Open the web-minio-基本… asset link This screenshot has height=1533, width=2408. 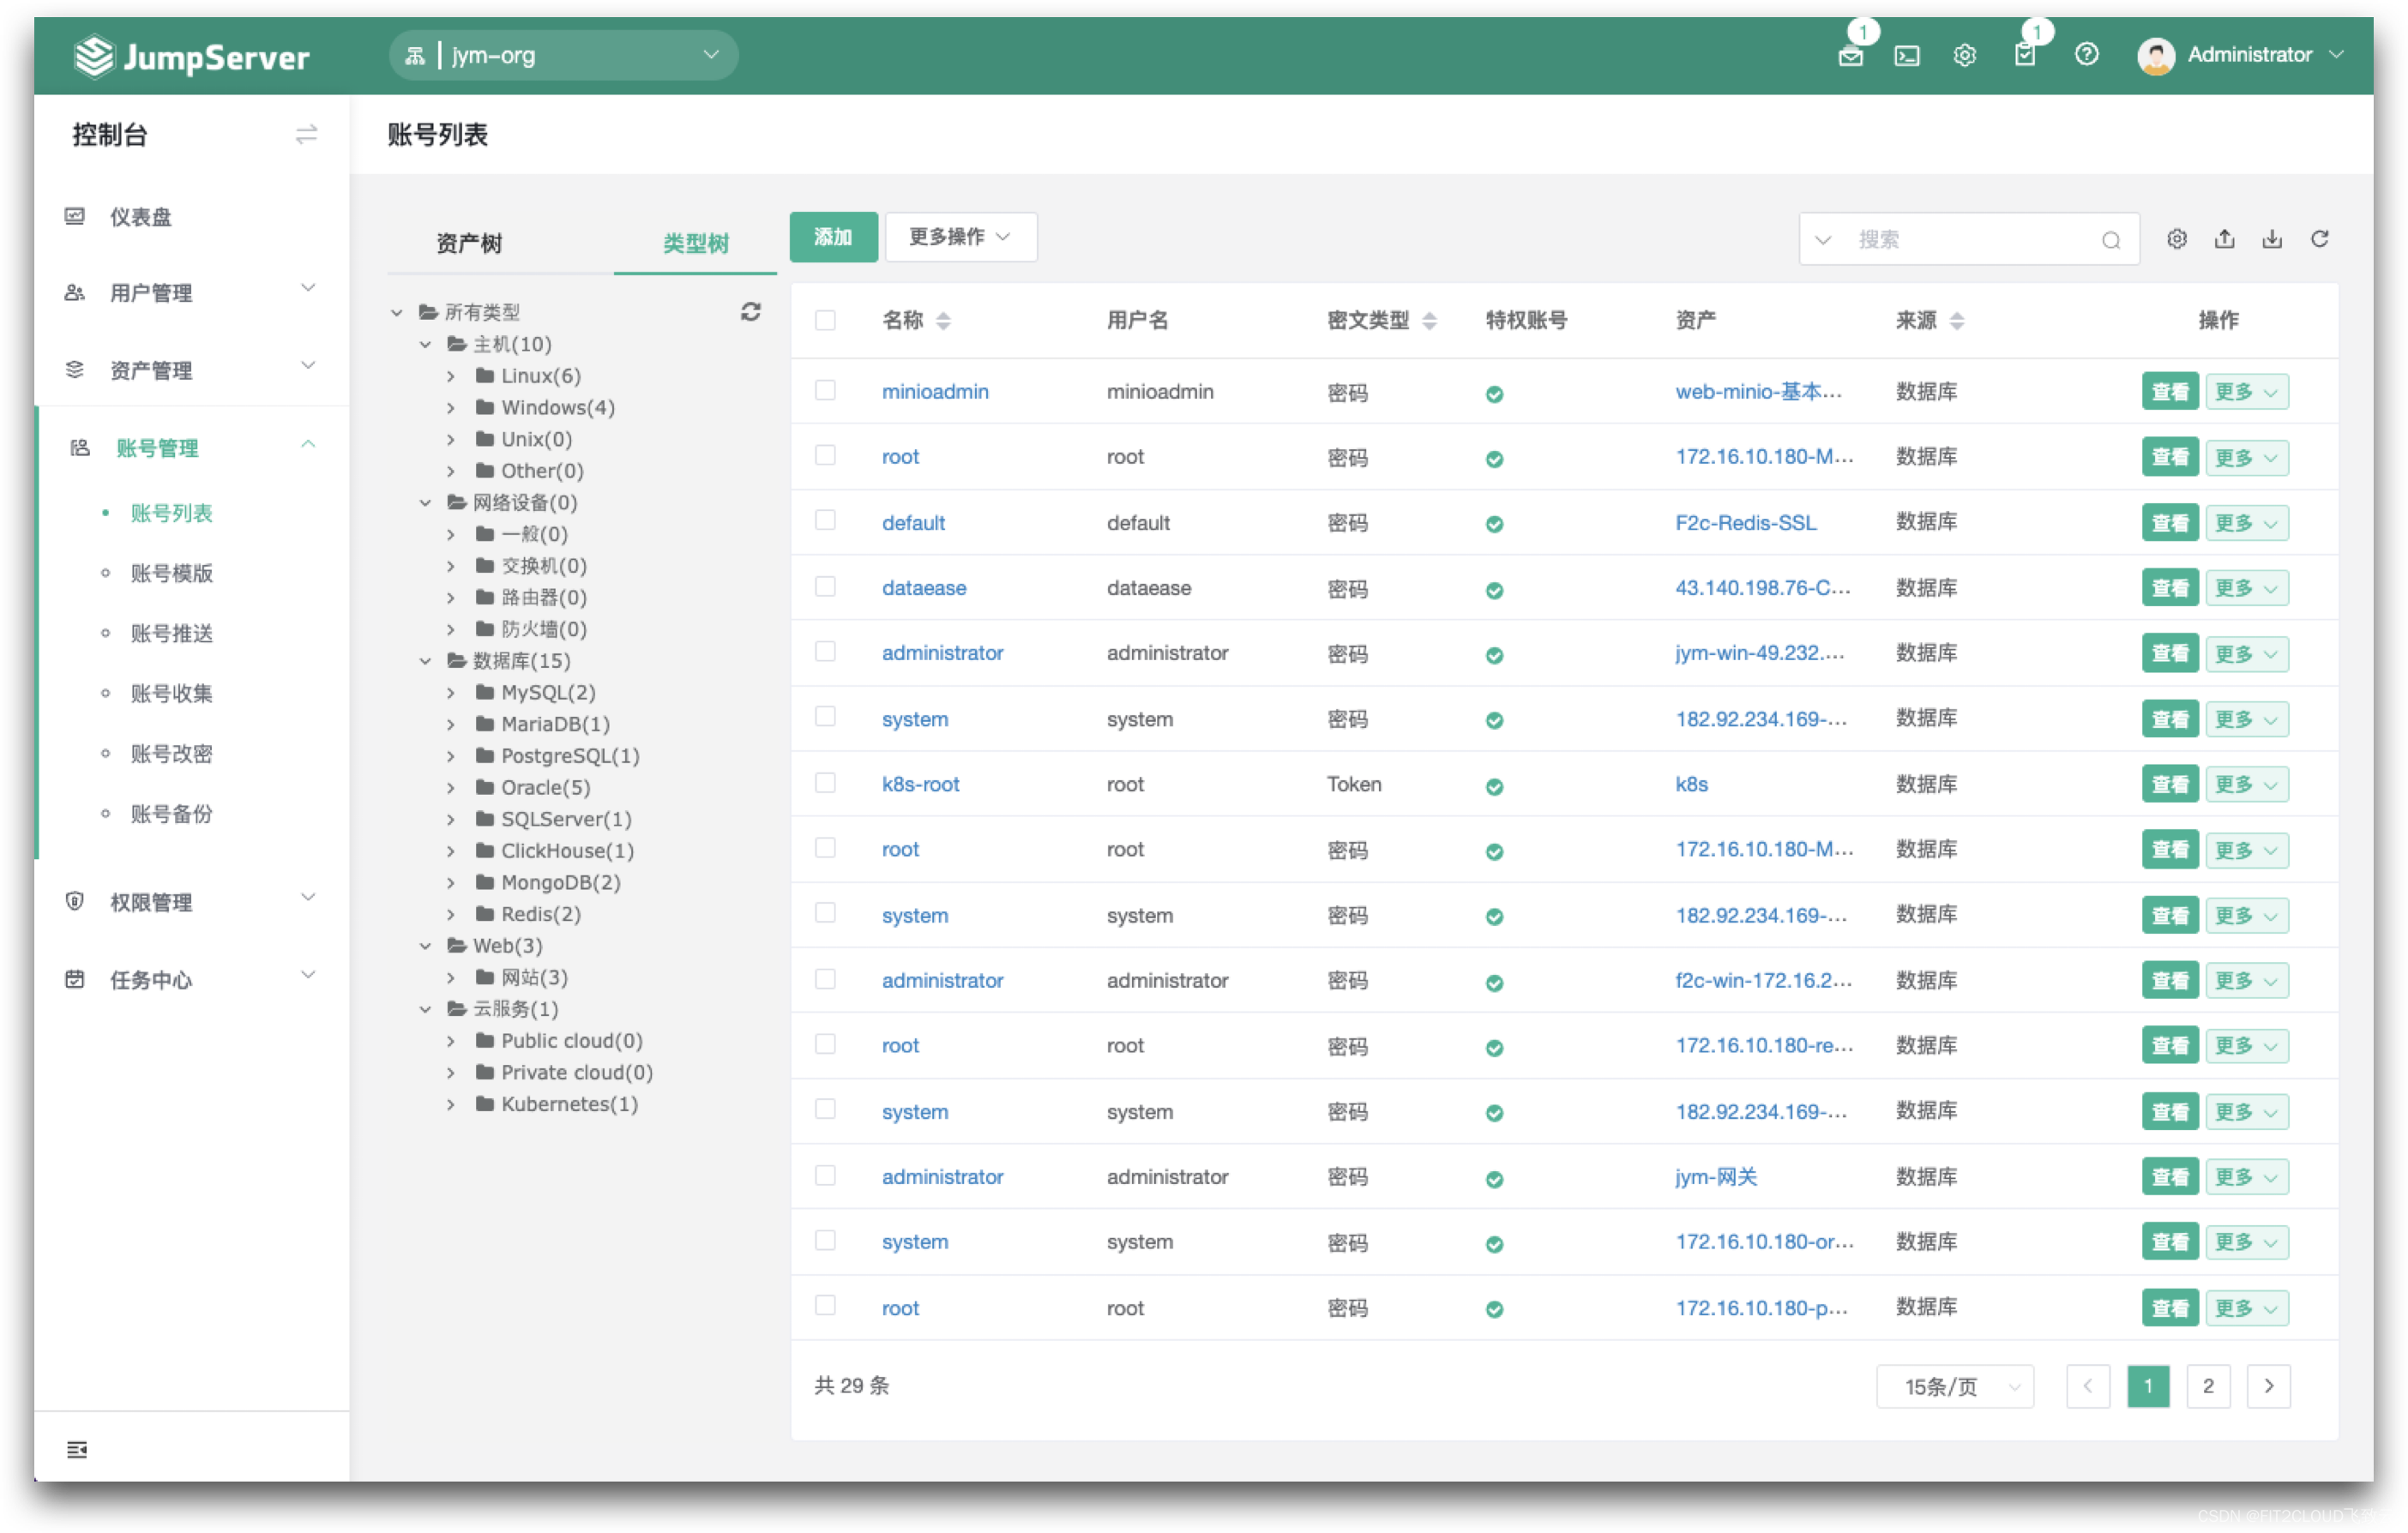[1758, 392]
